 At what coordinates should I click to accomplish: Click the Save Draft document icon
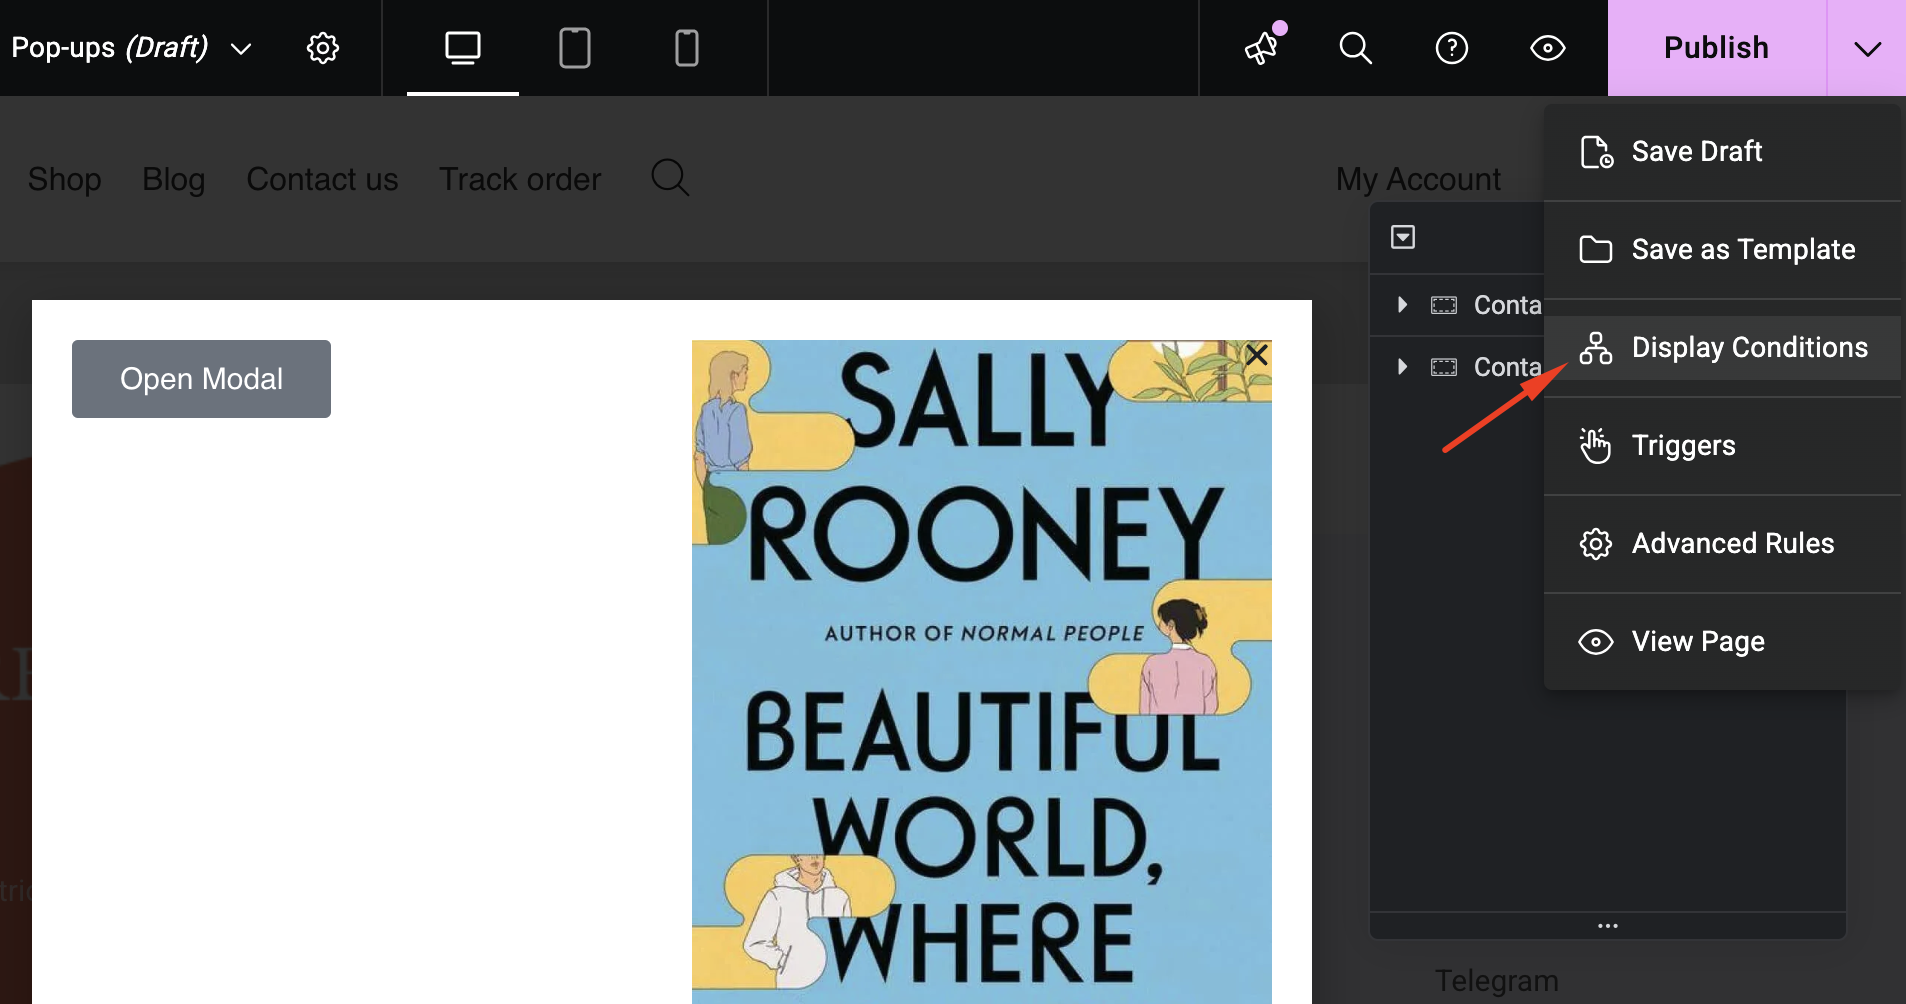click(1596, 152)
